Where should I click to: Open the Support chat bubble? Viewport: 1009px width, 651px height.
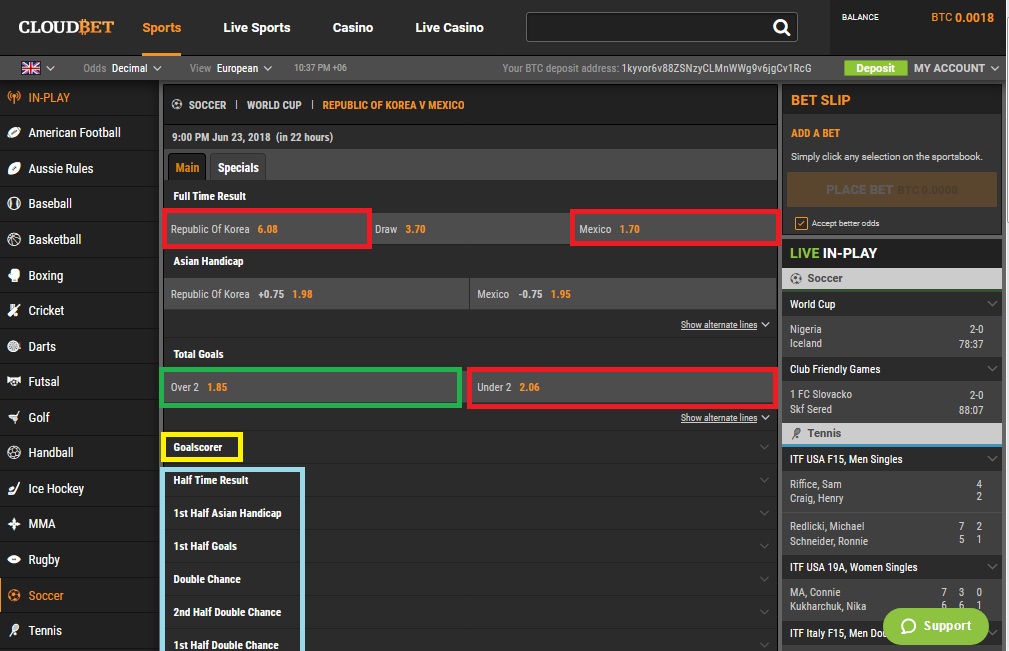tap(936, 626)
